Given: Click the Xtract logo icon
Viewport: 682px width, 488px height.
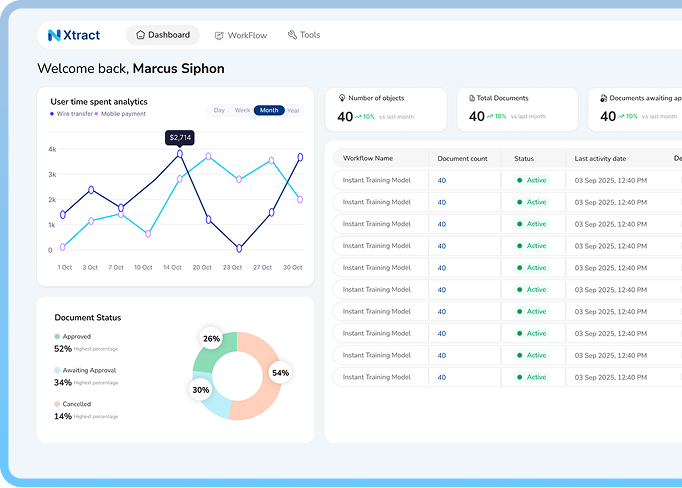Looking at the screenshot, I should point(54,35).
